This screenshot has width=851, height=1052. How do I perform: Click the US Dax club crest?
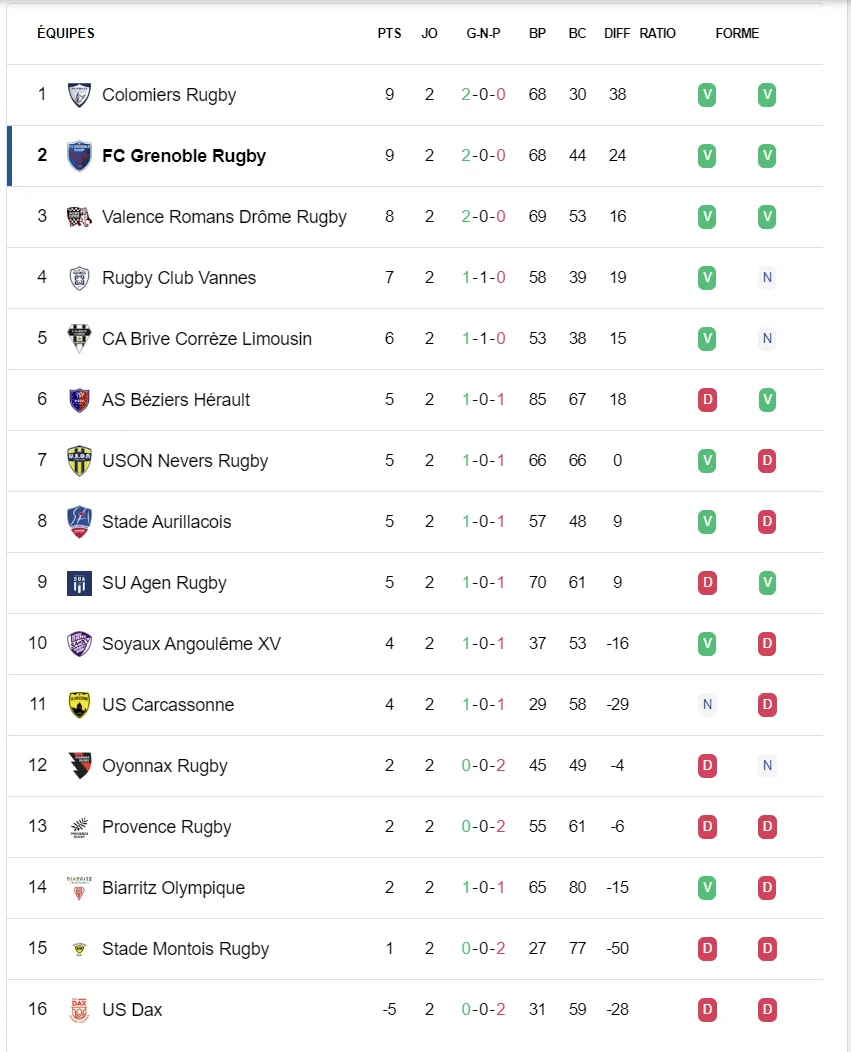click(x=79, y=1010)
